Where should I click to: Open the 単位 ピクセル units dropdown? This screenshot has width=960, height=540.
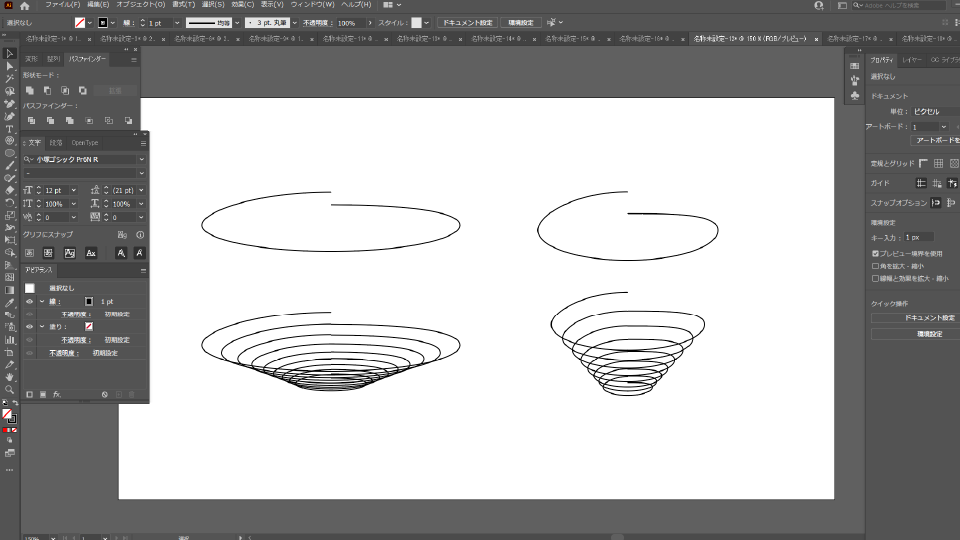pos(930,111)
